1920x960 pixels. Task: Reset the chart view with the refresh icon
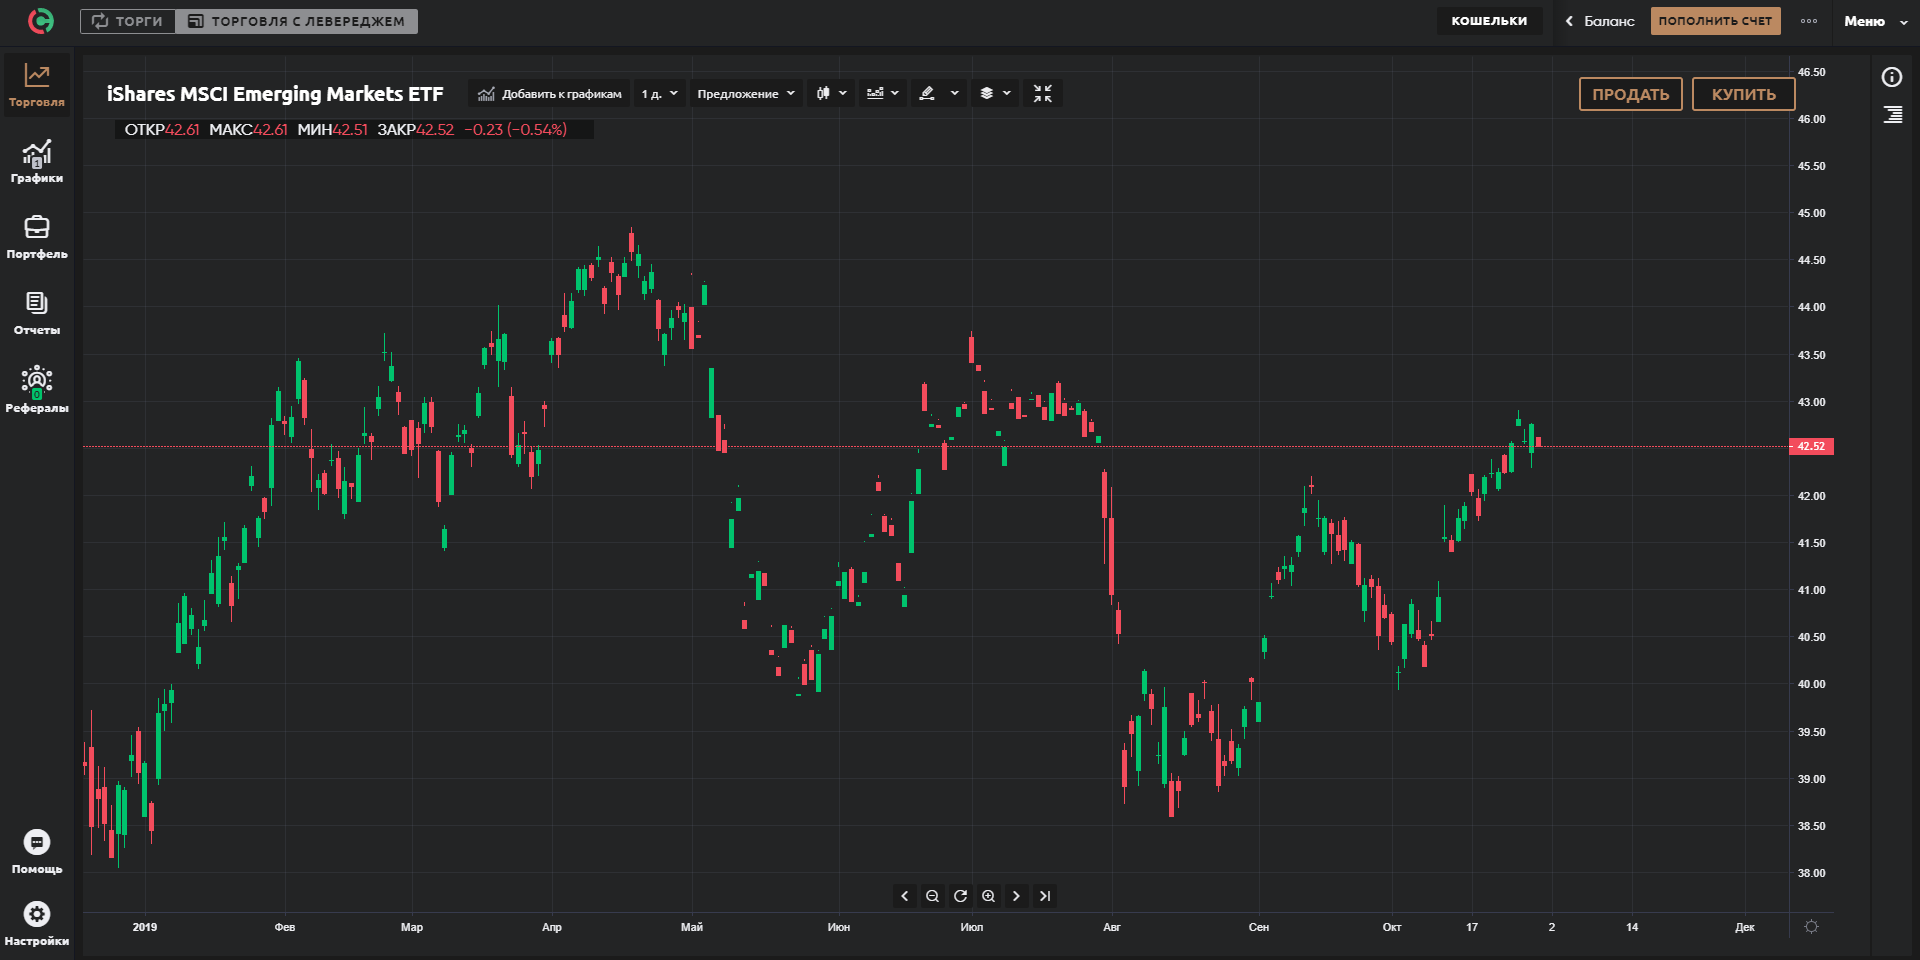pyautogui.click(x=960, y=896)
